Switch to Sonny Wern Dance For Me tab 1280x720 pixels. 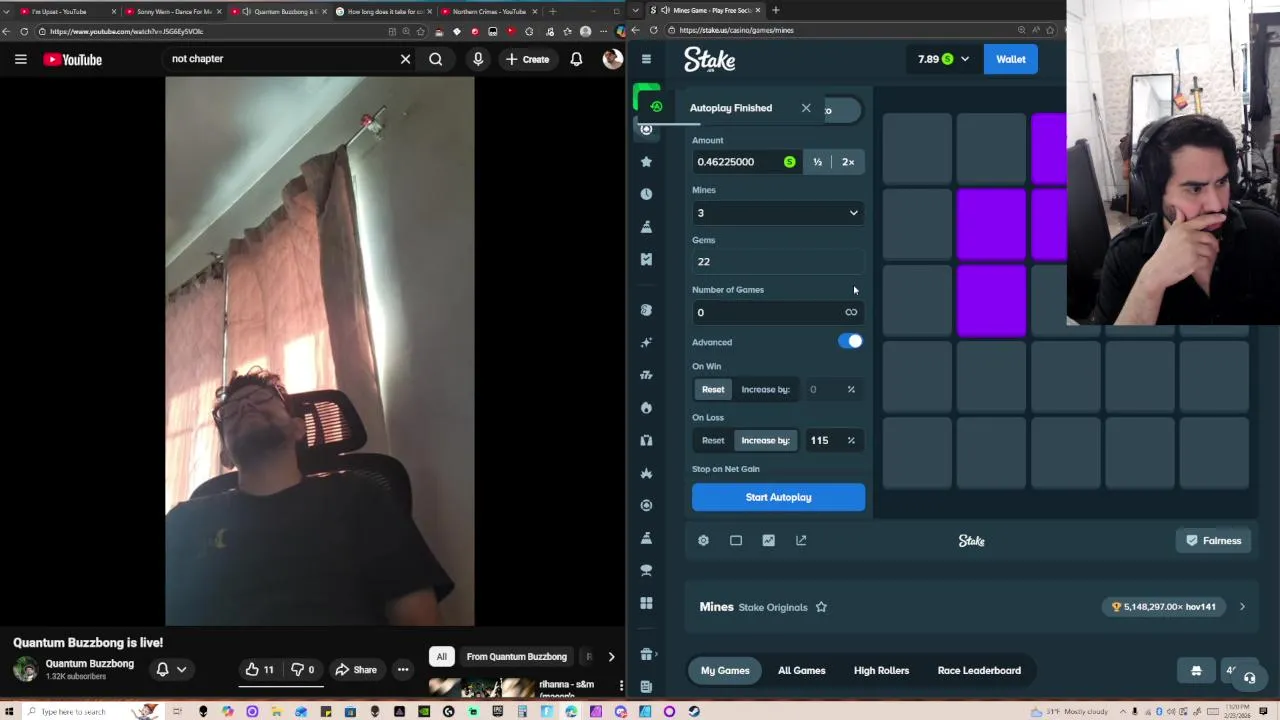pyautogui.click(x=172, y=11)
